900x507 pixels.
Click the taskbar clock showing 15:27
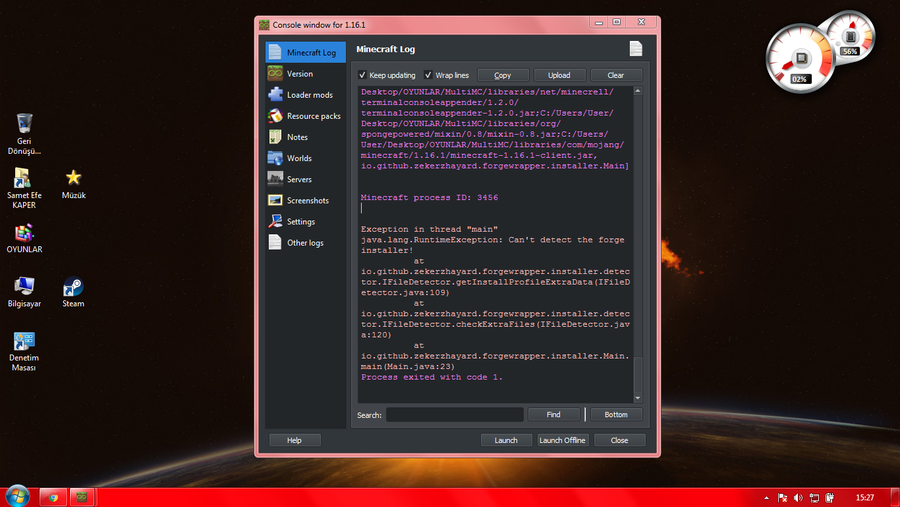865,498
